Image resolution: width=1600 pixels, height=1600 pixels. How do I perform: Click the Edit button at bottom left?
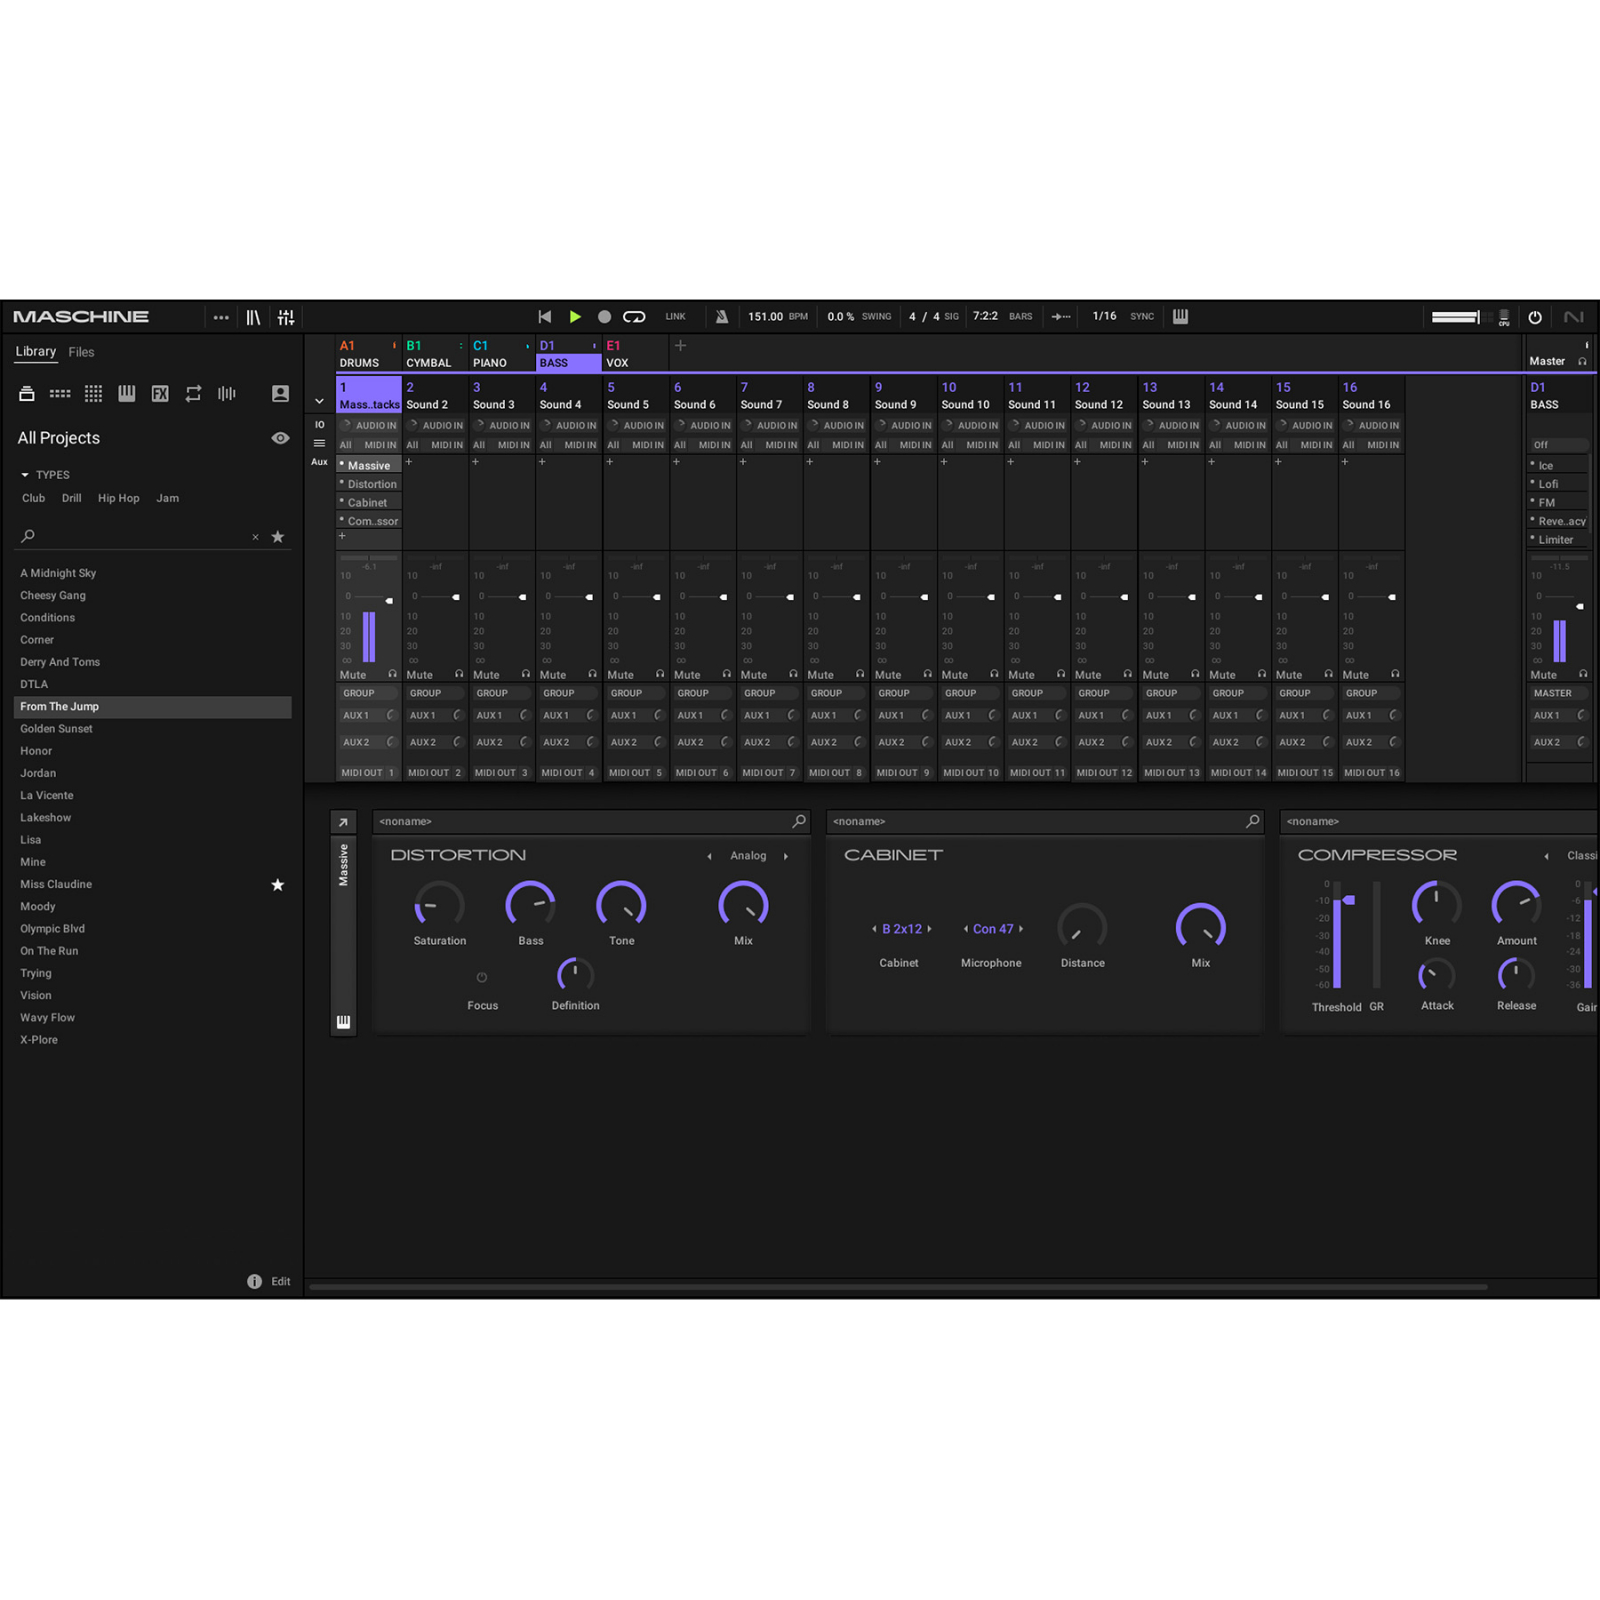[x=280, y=1281]
